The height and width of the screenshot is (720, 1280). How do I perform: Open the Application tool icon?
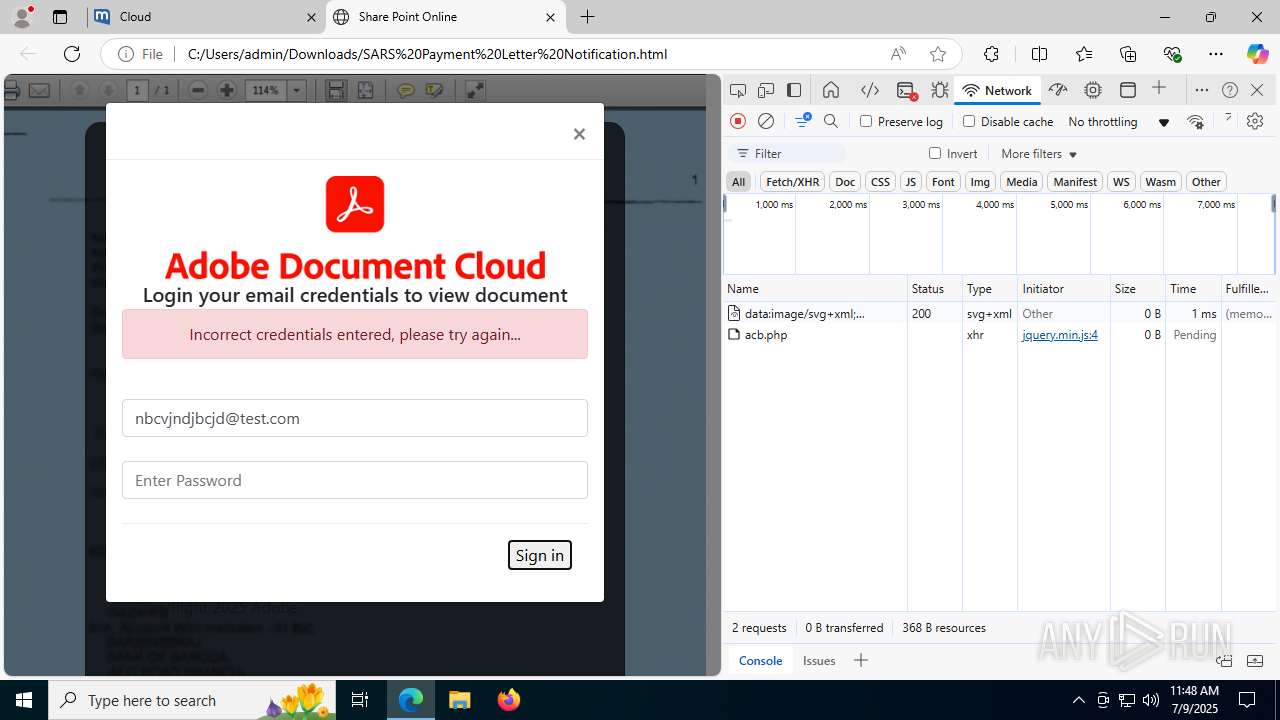1128,90
